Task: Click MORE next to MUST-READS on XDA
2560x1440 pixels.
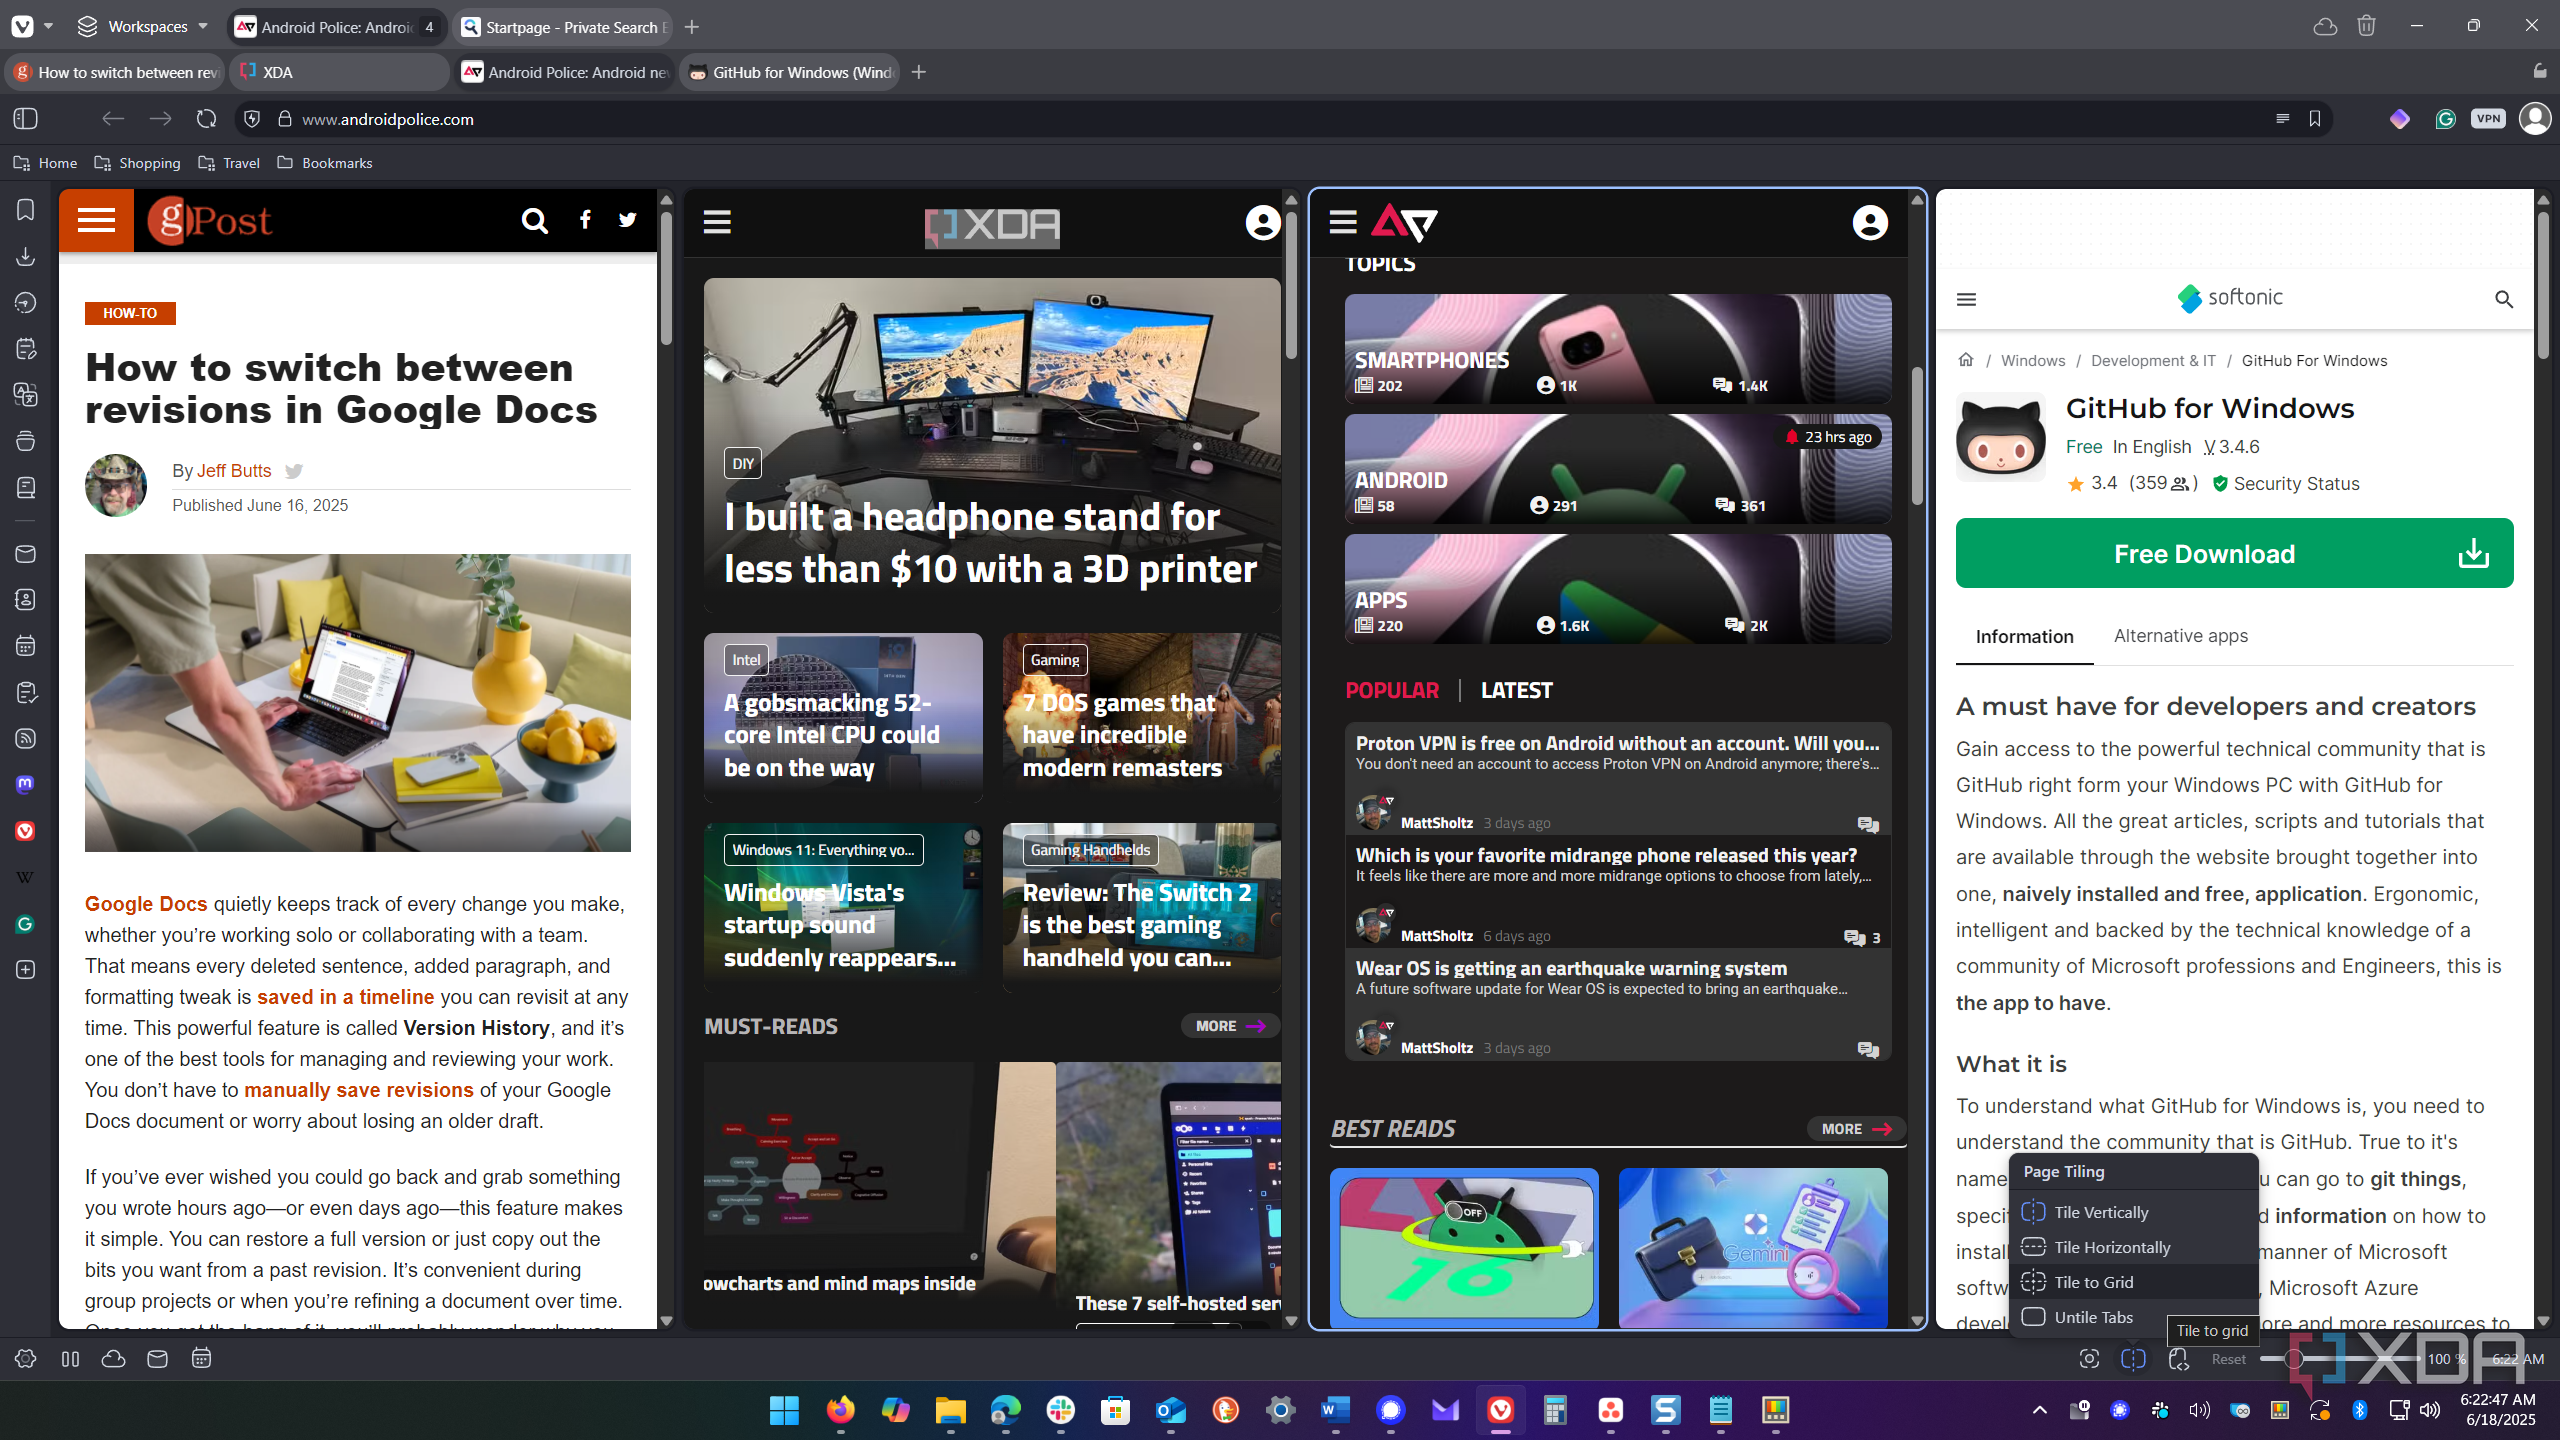Action: (x=1230, y=1026)
